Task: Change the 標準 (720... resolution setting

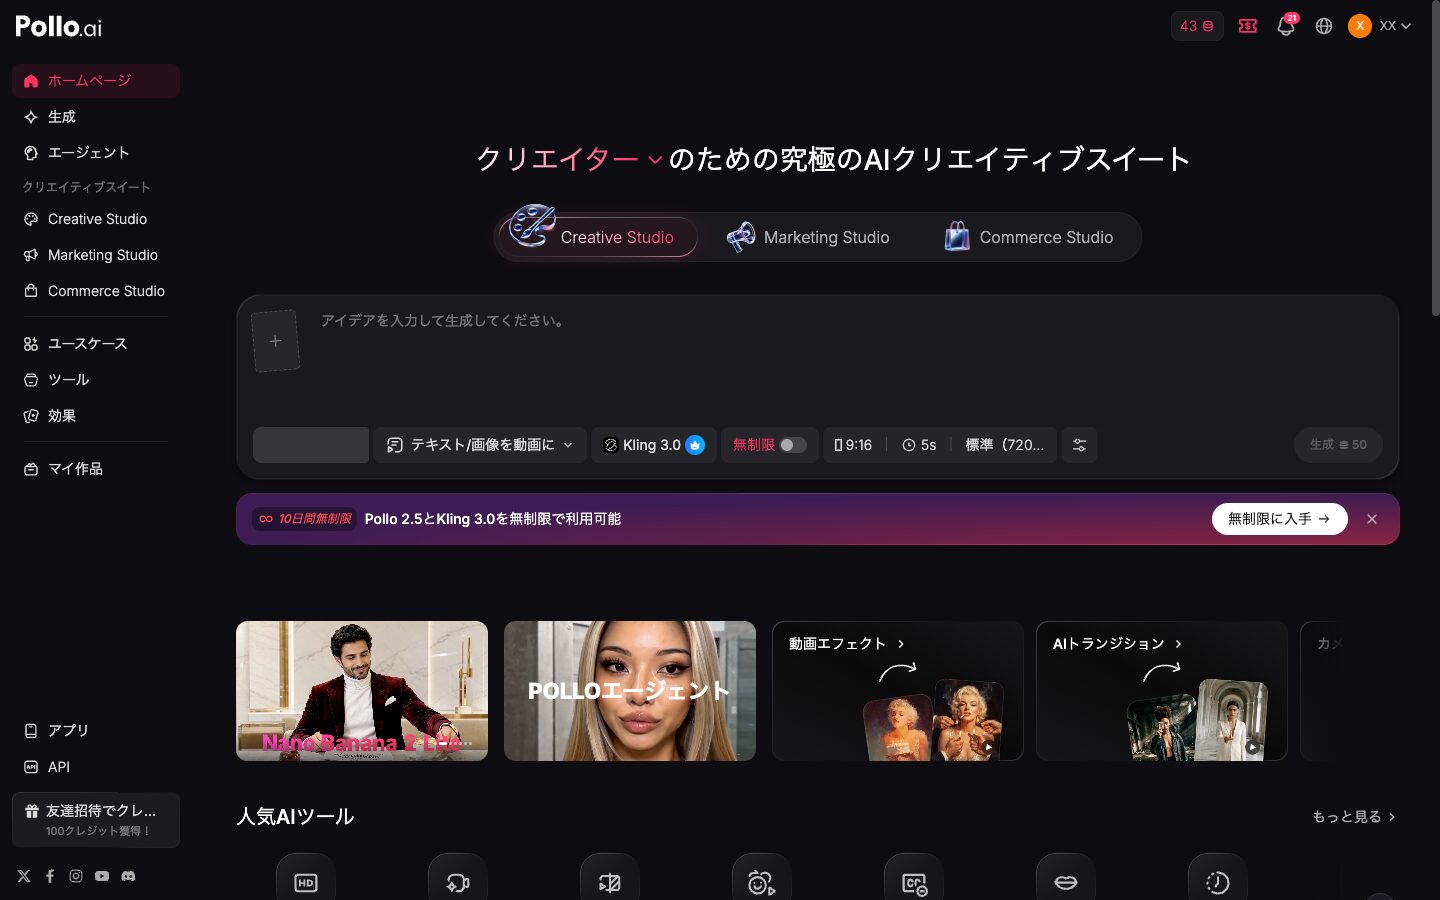Action: coord(1004,445)
